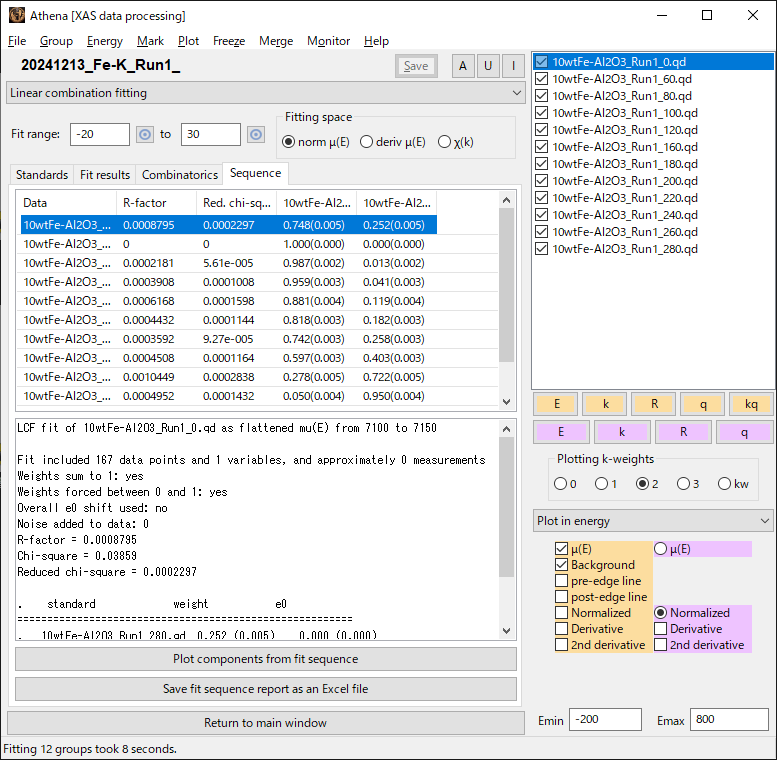Enable post-edge line plotting
This screenshot has height=760, width=777.
[561, 597]
